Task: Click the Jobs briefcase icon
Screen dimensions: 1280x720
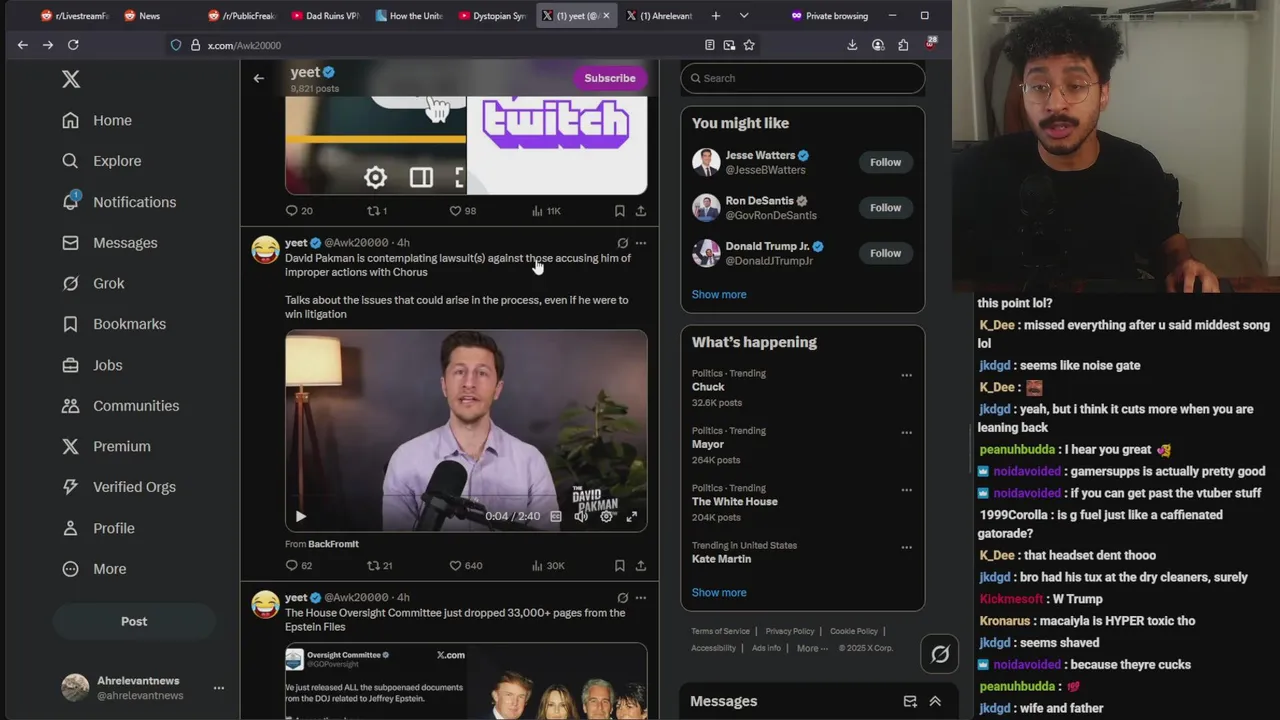Action: (x=70, y=365)
